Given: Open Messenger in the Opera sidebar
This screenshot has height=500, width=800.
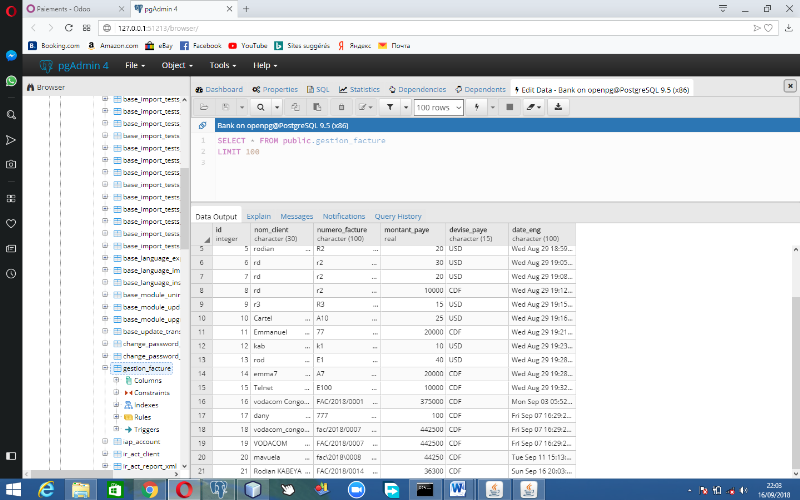Looking at the screenshot, I should [11, 56].
